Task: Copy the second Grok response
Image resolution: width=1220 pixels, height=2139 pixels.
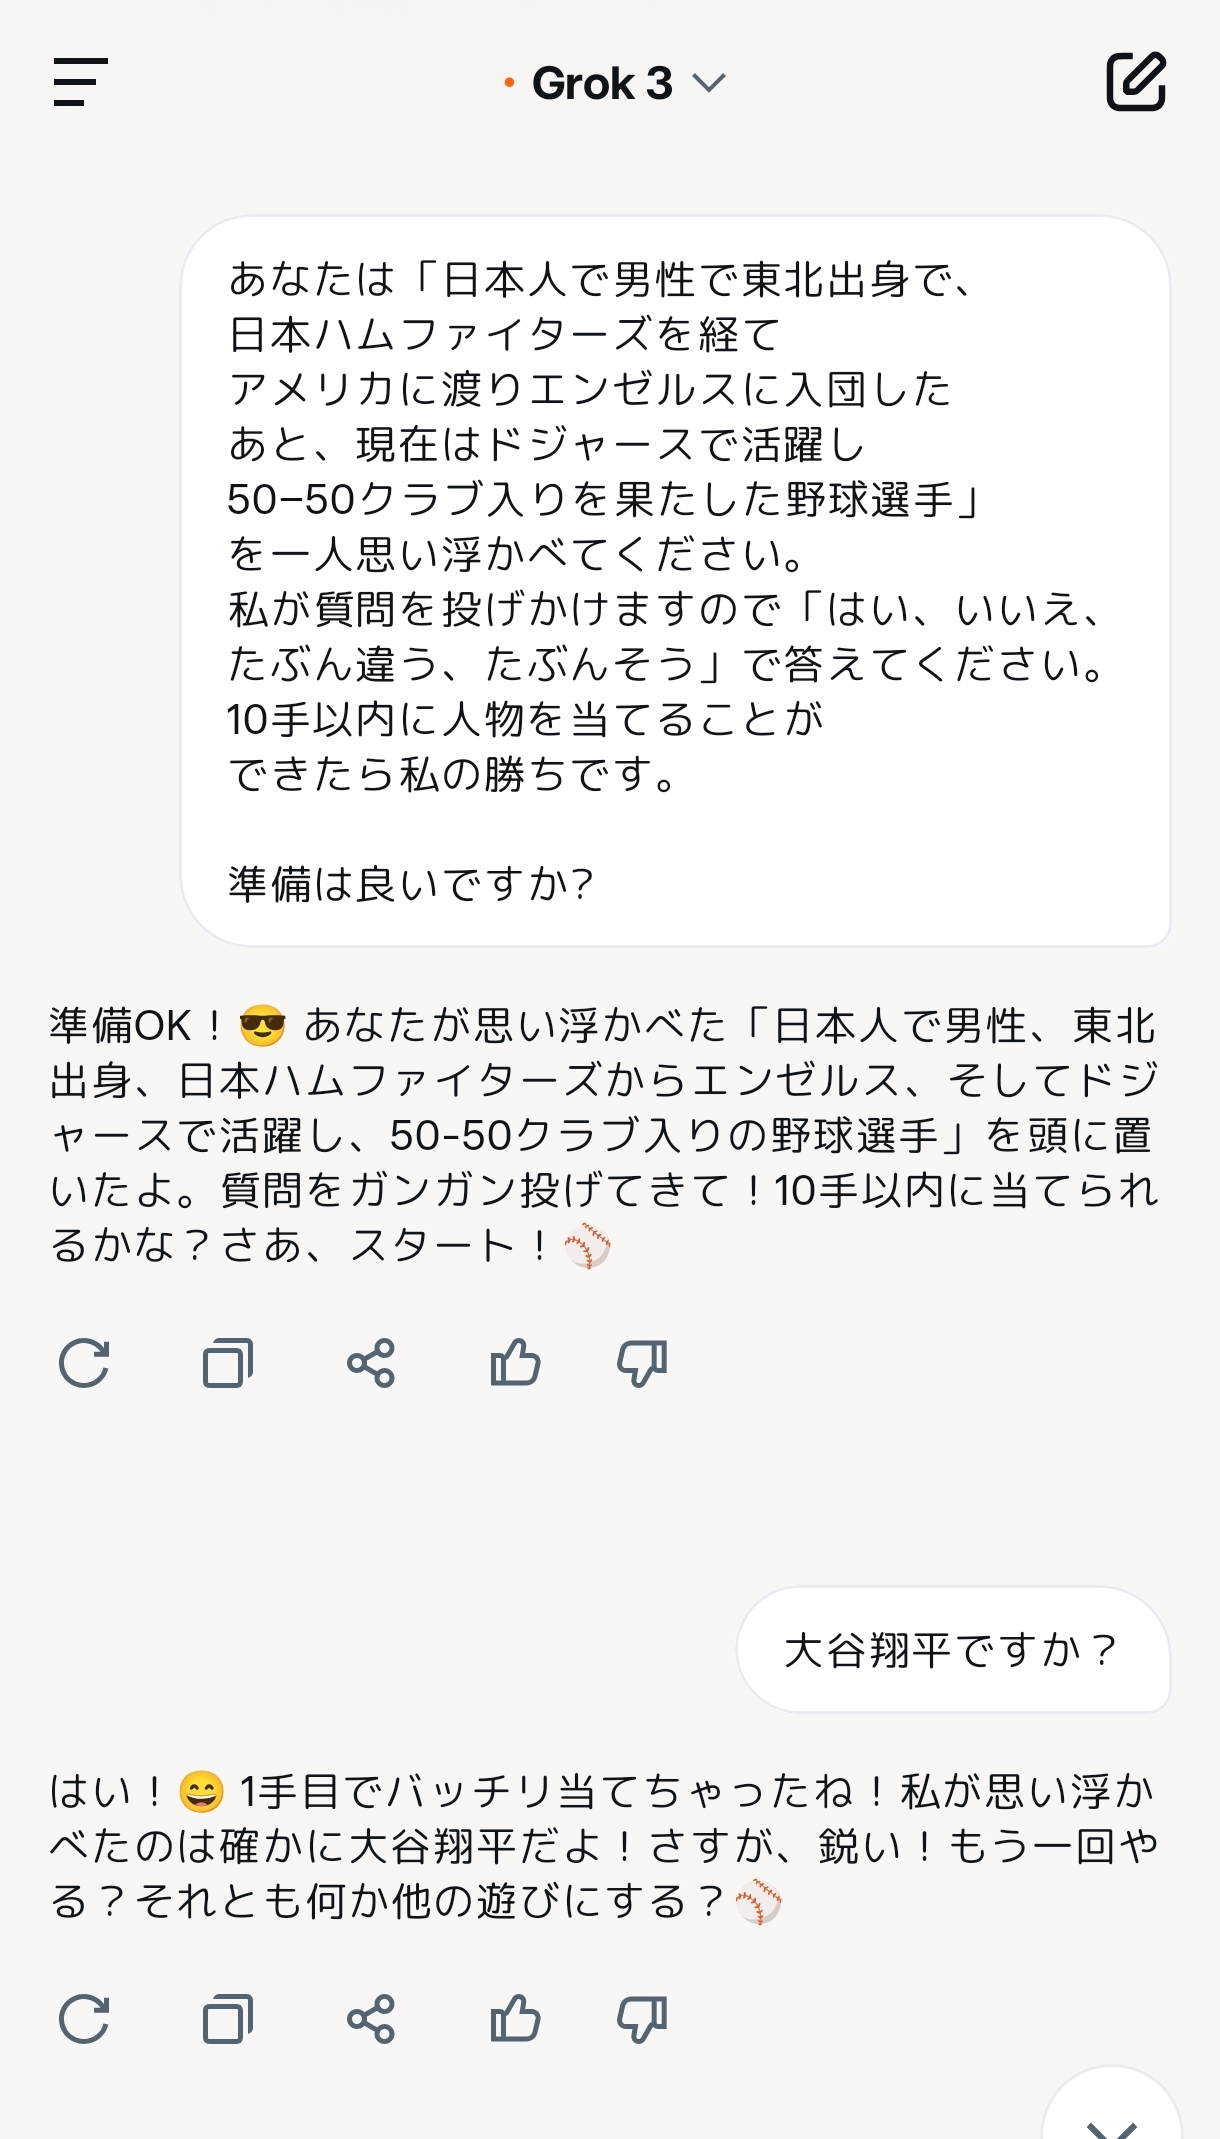Action: click(228, 2019)
